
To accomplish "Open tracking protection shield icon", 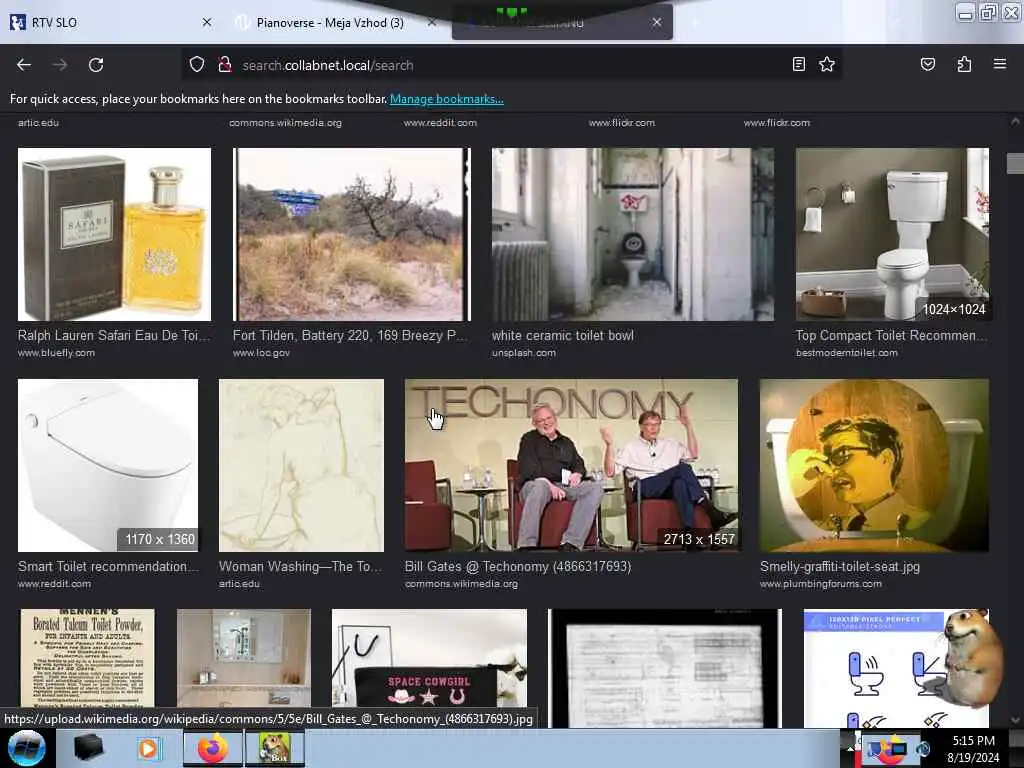I will click(x=197, y=65).
